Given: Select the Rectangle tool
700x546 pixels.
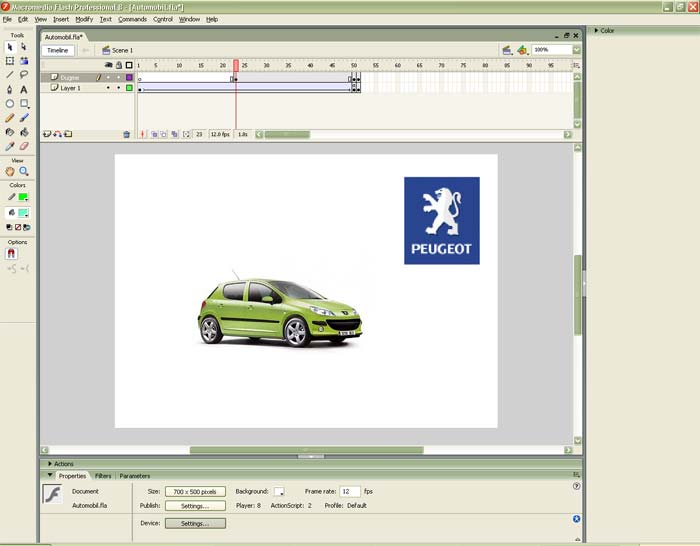Looking at the screenshot, I should 24,104.
